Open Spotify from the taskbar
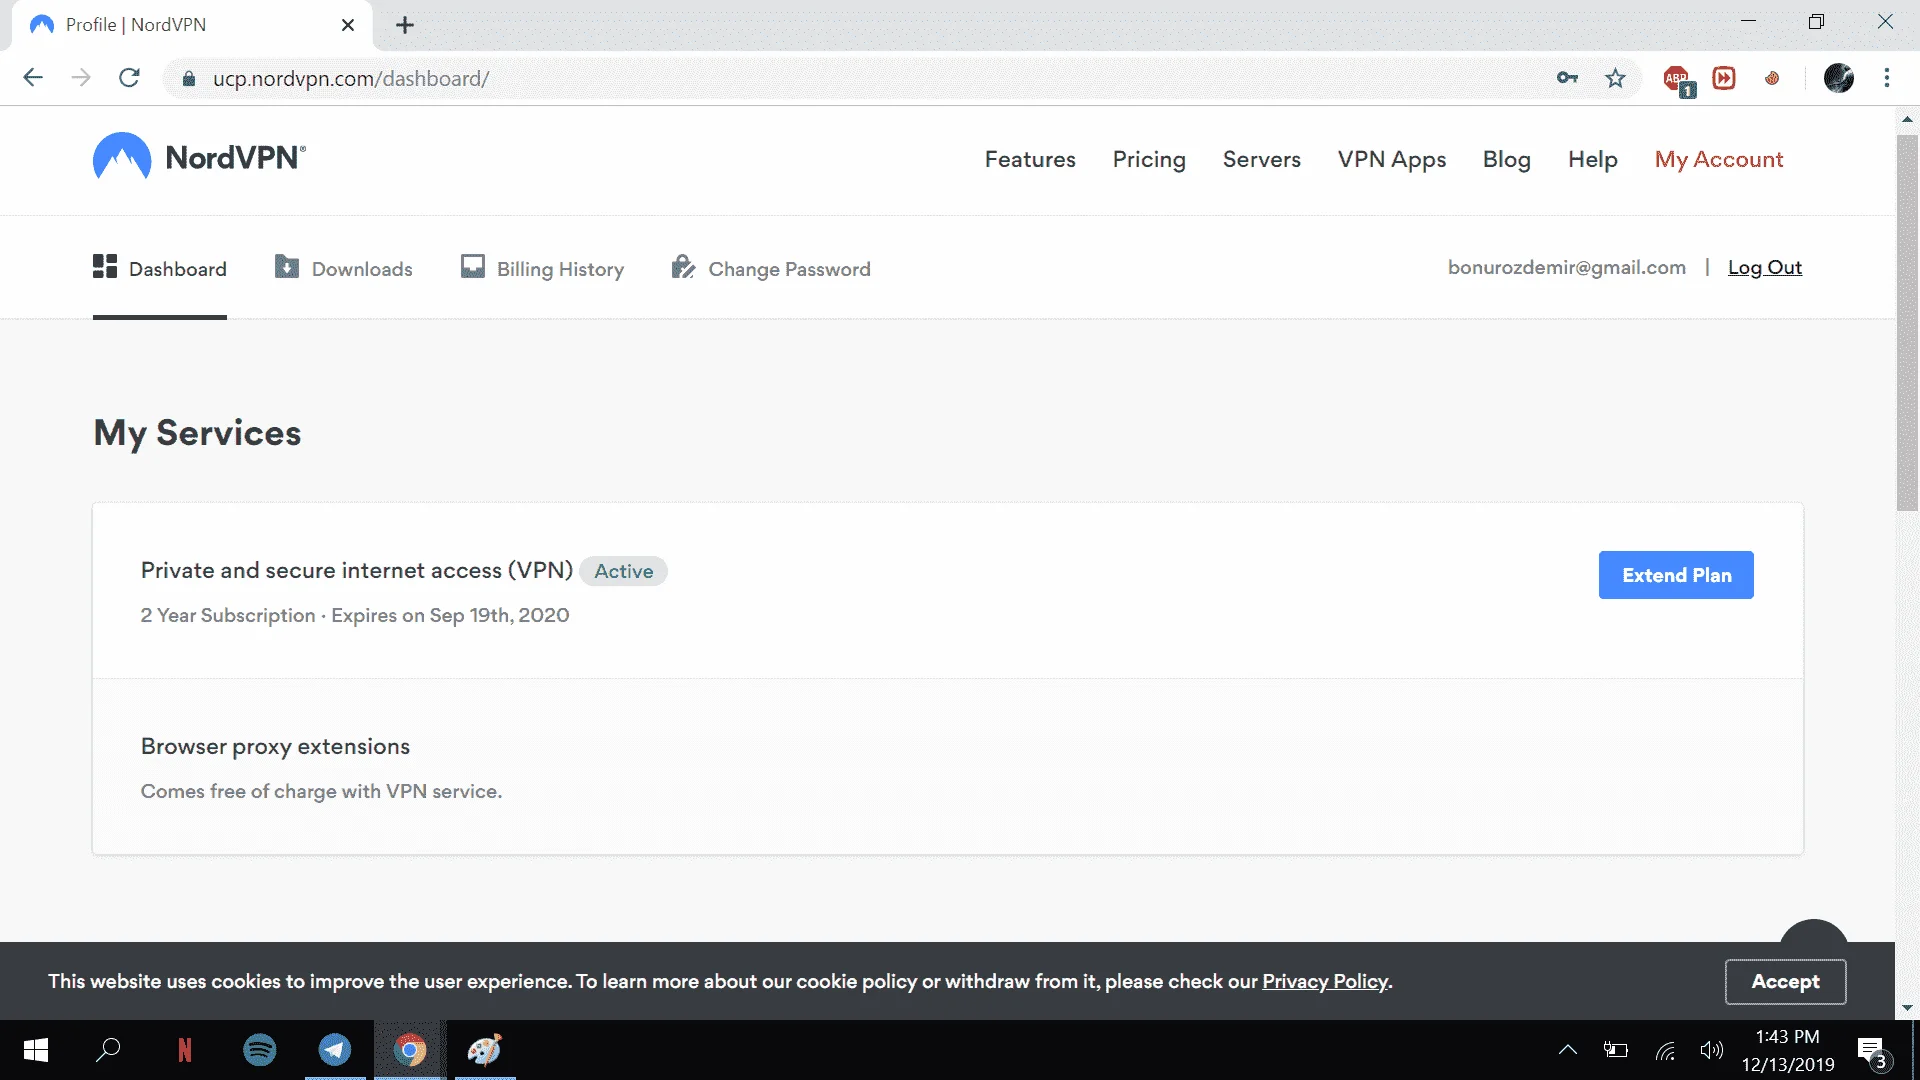Image resolution: width=1920 pixels, height=1080 pixels. 260,1050
